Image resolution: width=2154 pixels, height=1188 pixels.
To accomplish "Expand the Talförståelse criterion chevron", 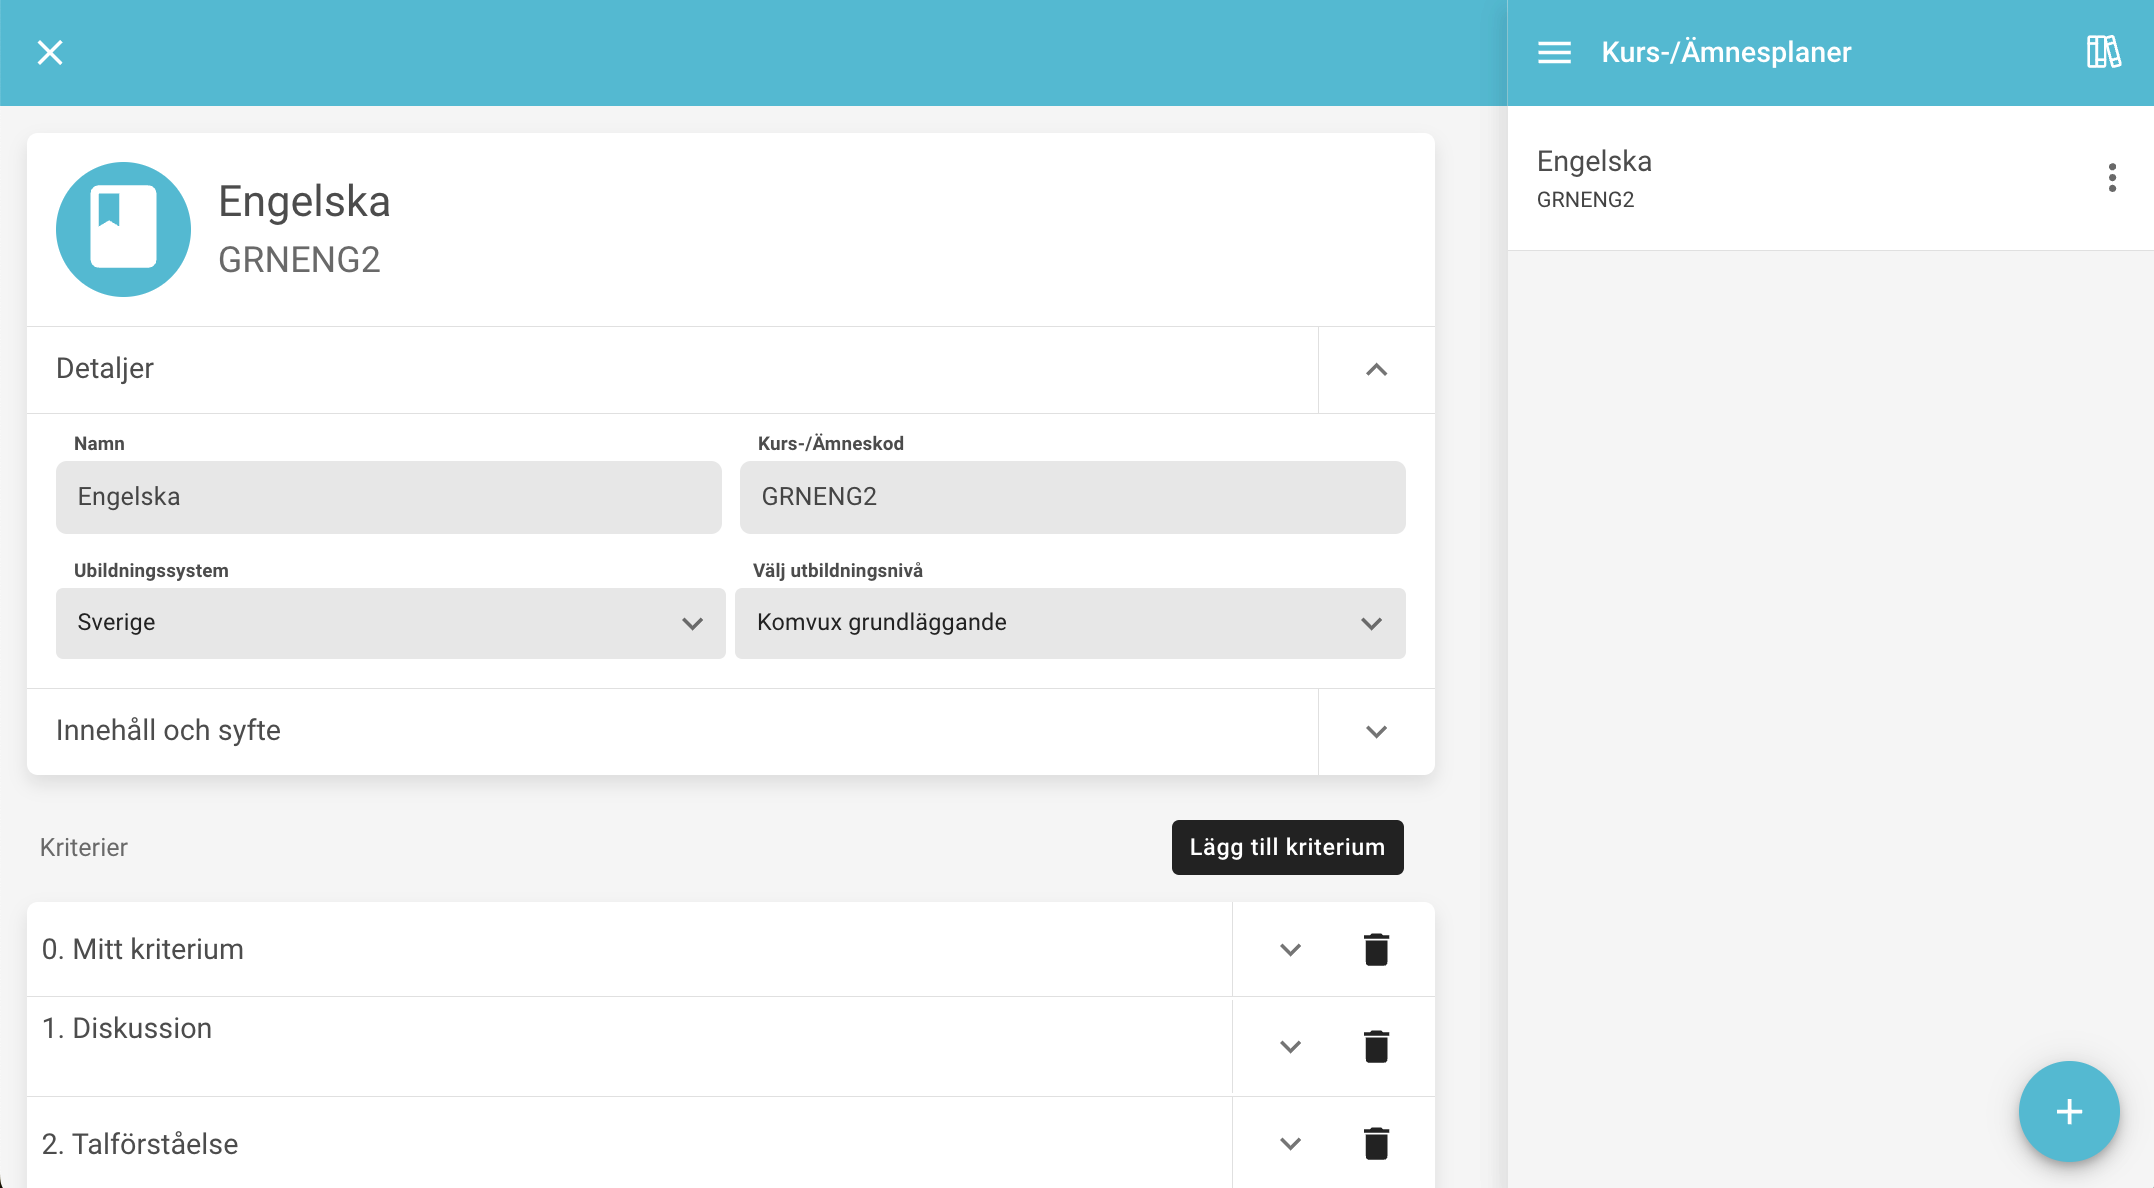I will click(x=1290, y=1143).
